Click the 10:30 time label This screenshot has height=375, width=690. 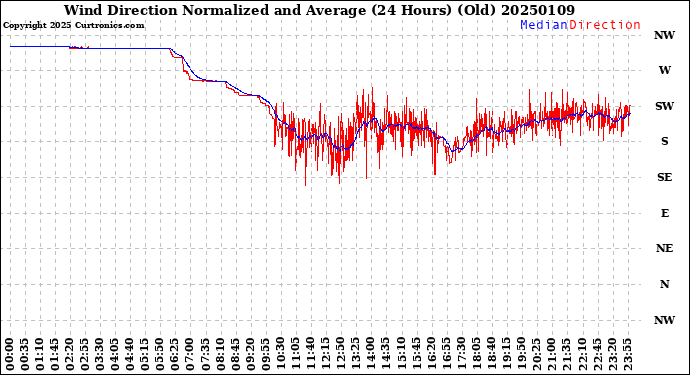tap(281, 355)
